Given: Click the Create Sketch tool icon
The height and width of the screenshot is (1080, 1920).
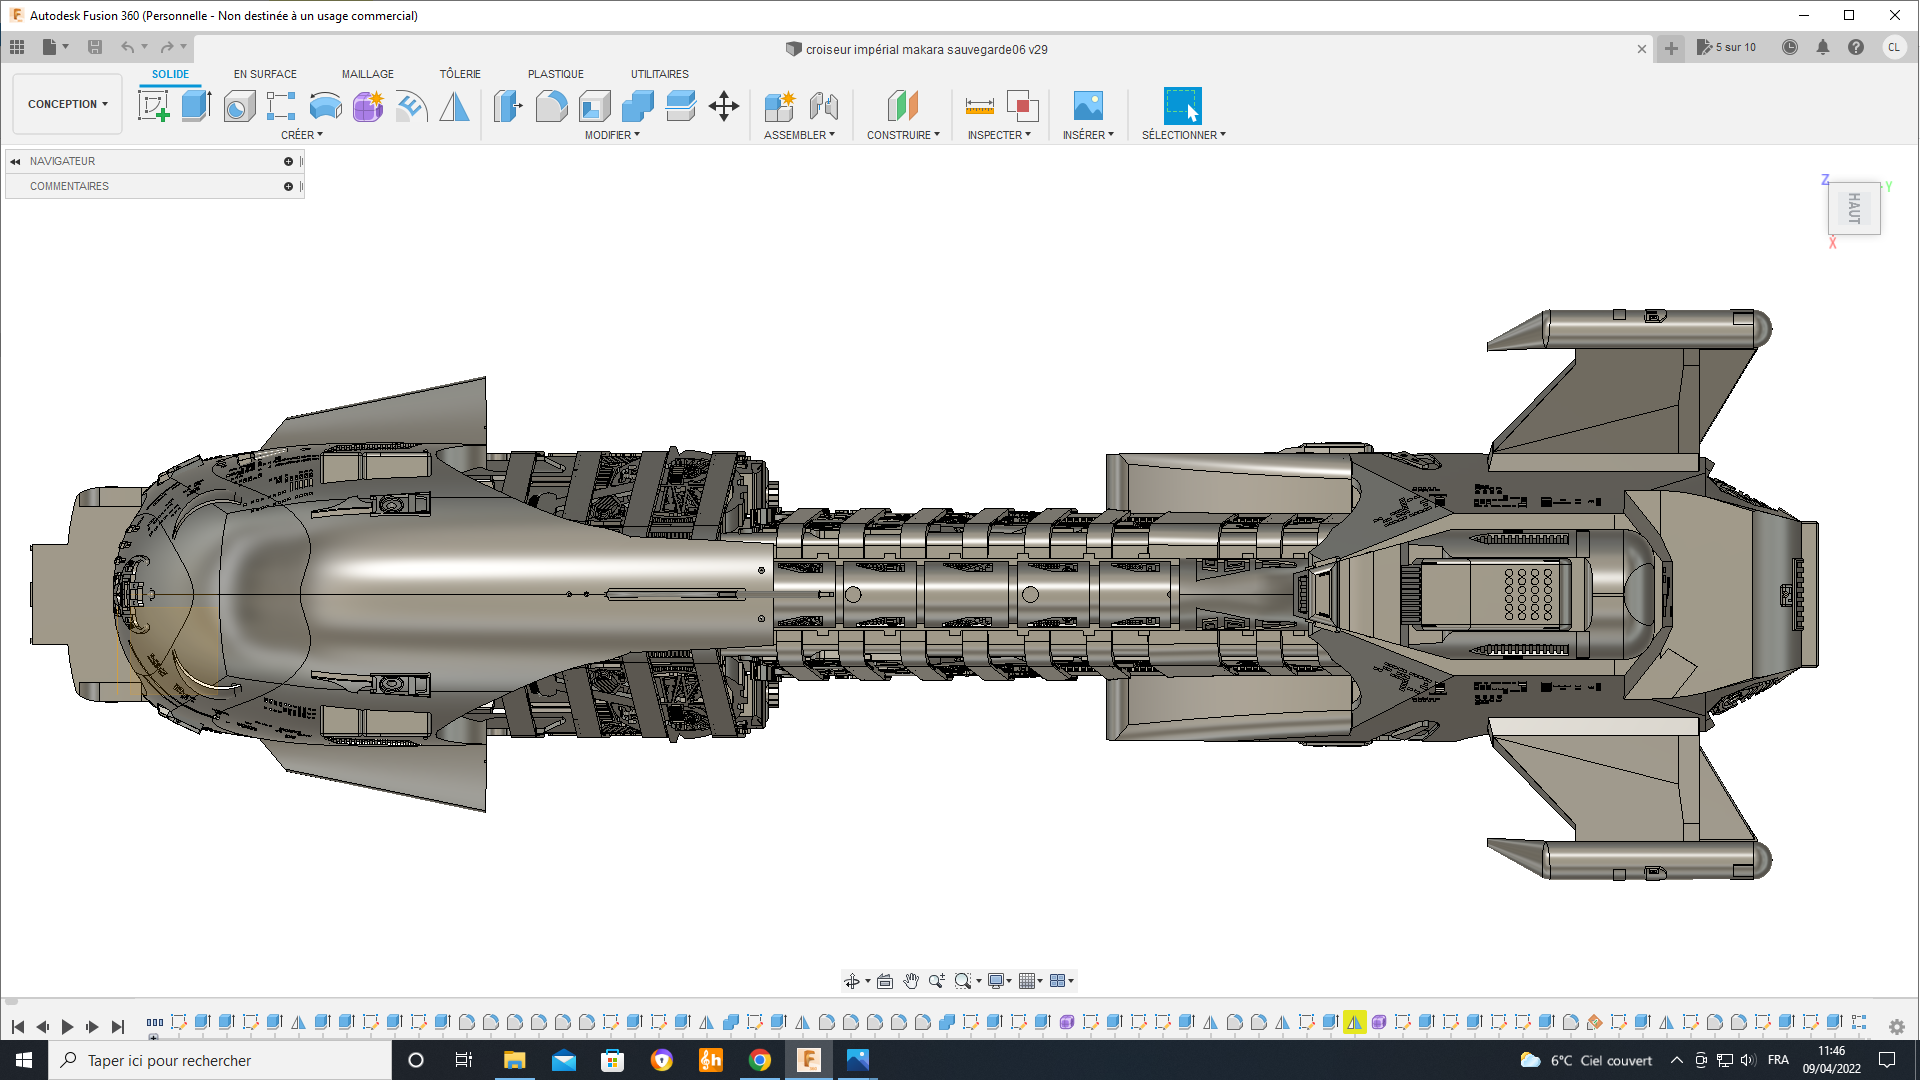Looking at the screenshot, I should pyautogui.click(x=154, y=106).
